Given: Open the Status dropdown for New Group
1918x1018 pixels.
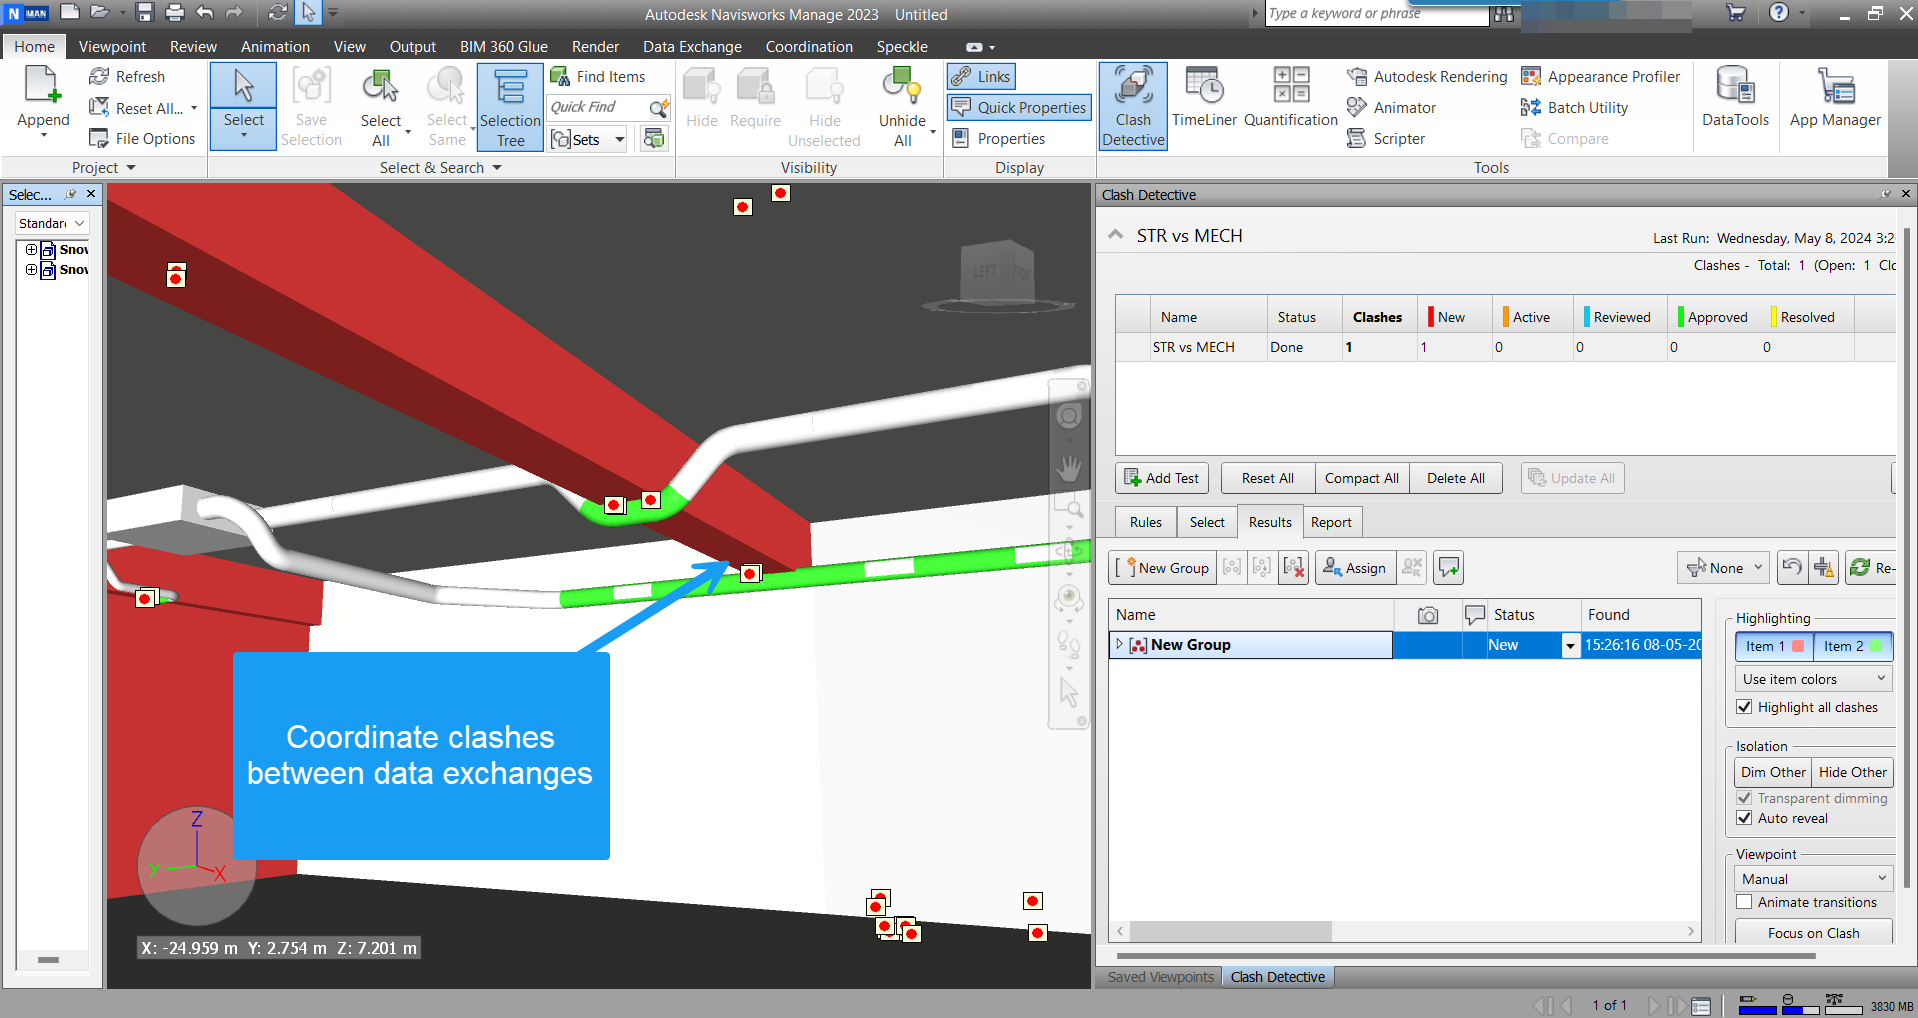Looking at the screenshot, I should click(1570, 646).
